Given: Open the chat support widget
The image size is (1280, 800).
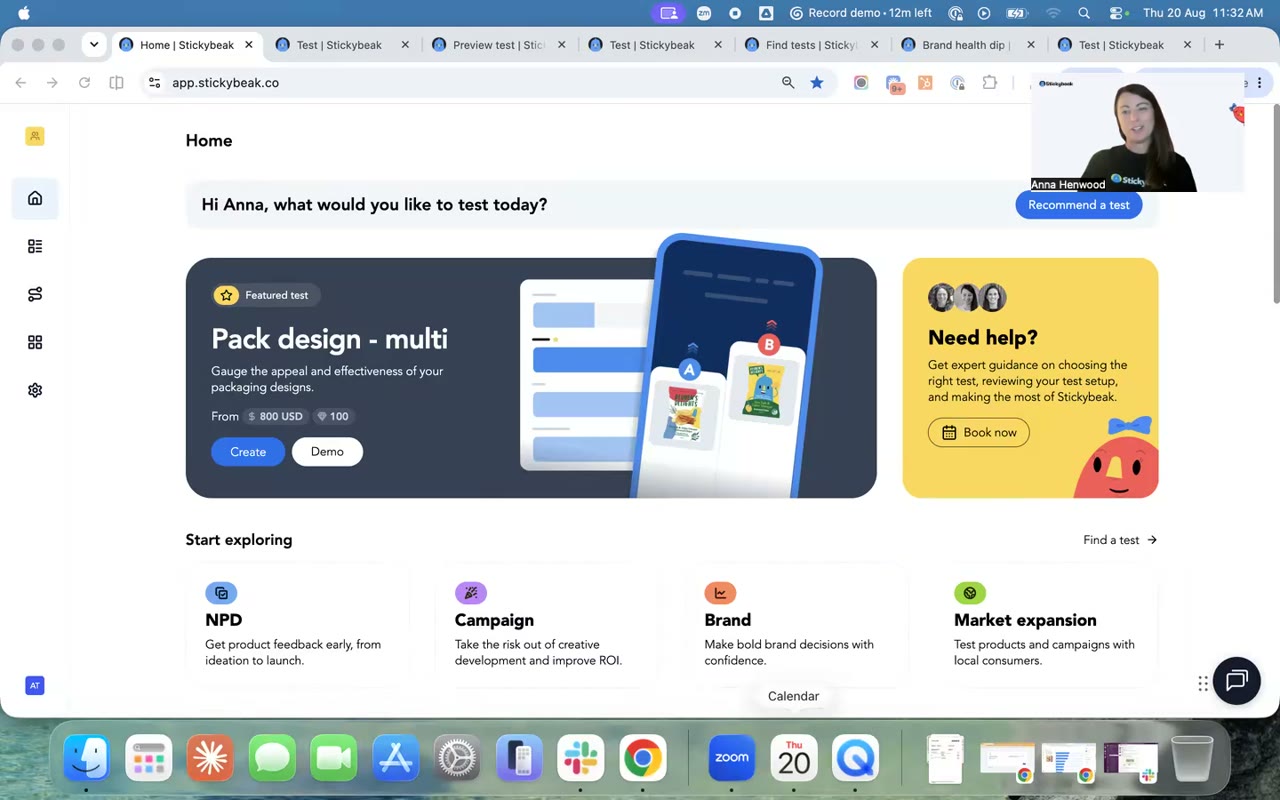Looking at the screenshot, I should pyautogui.click(x=1237, y=681).
